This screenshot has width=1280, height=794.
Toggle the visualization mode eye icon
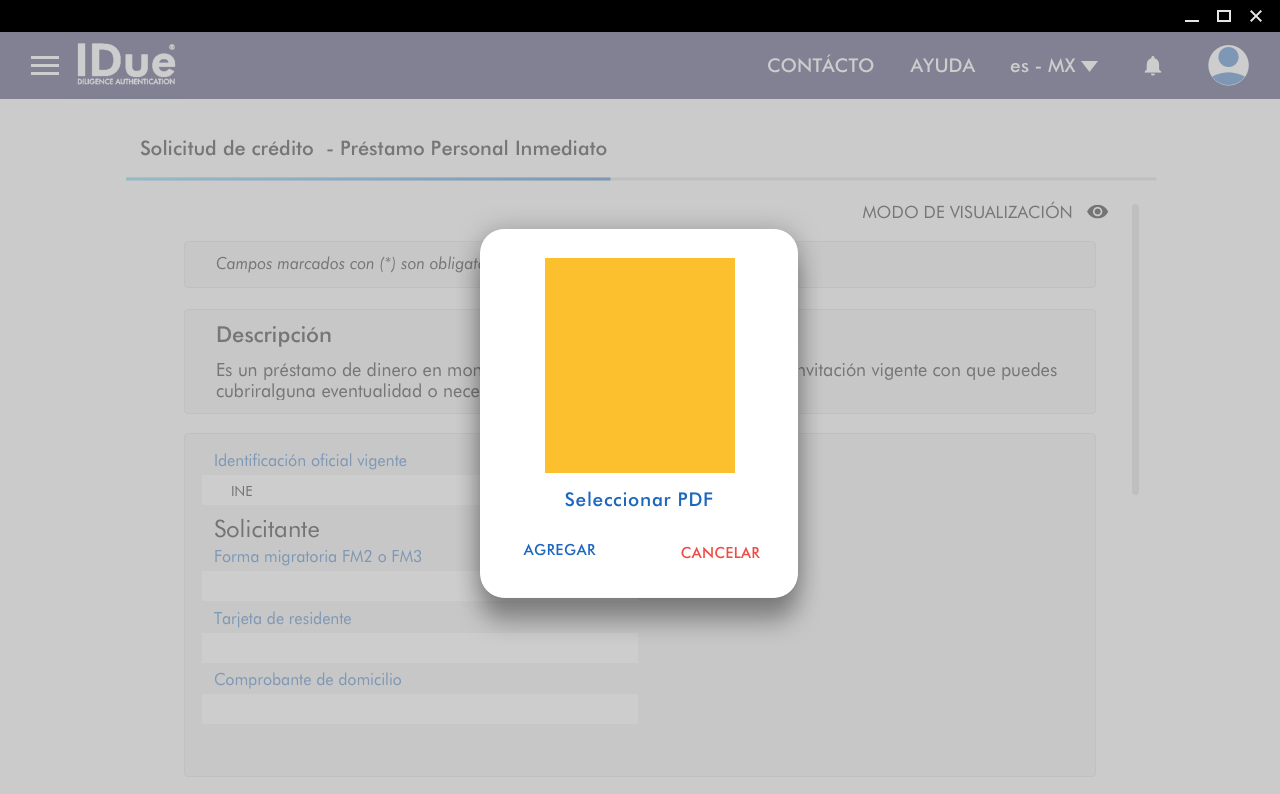pos(1097,212)
